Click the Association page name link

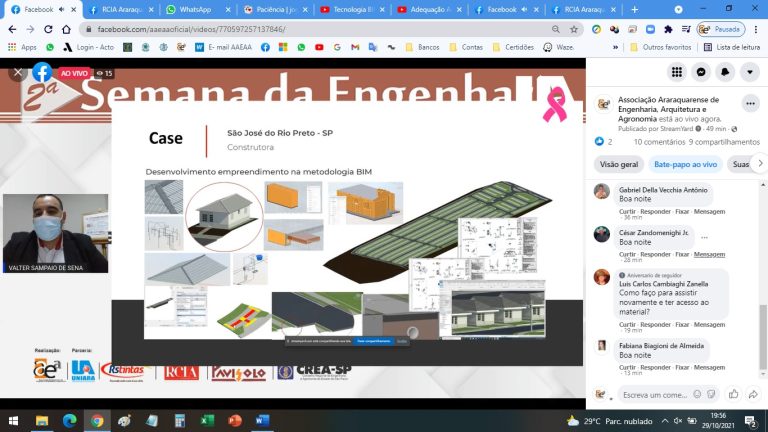tap(668, 109)
